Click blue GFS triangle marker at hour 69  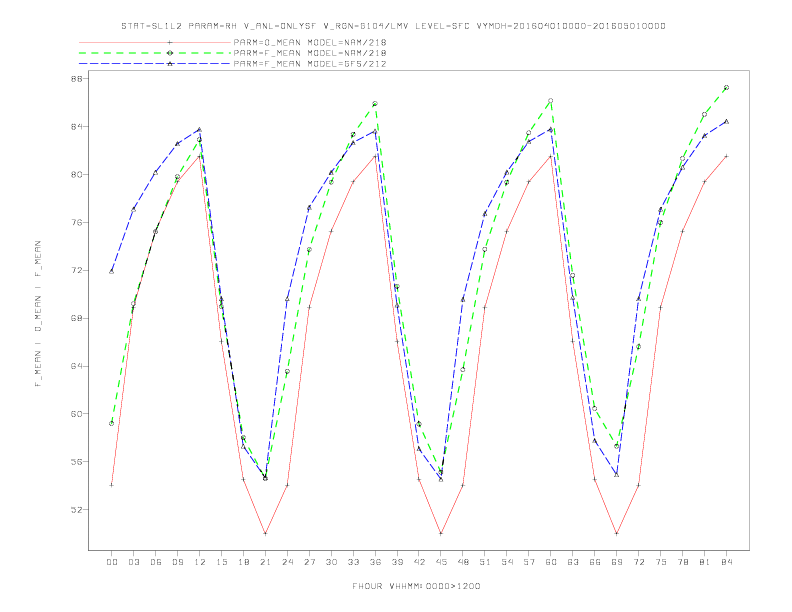(x=617, y=475)
